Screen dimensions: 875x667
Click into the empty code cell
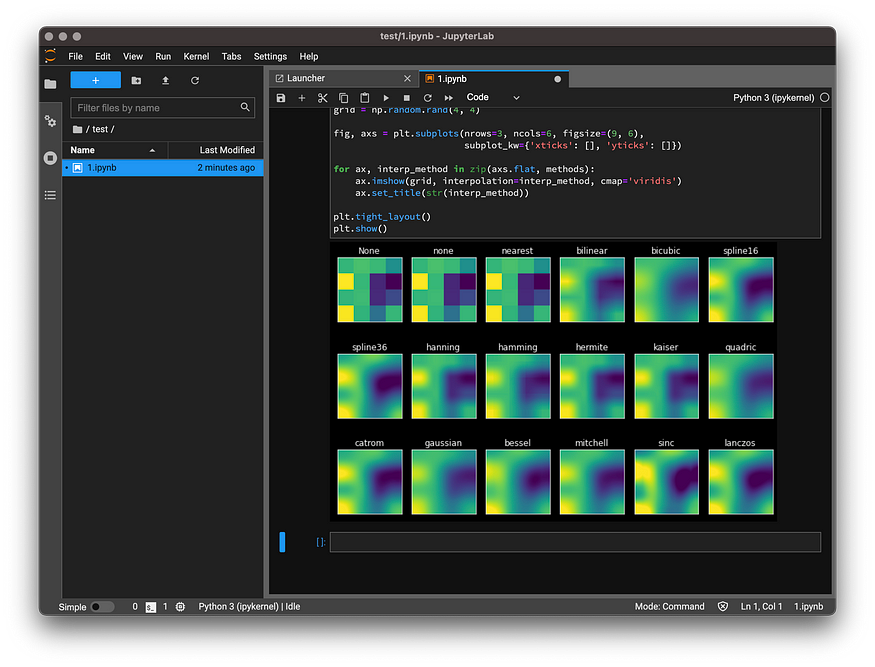[575, 542]
